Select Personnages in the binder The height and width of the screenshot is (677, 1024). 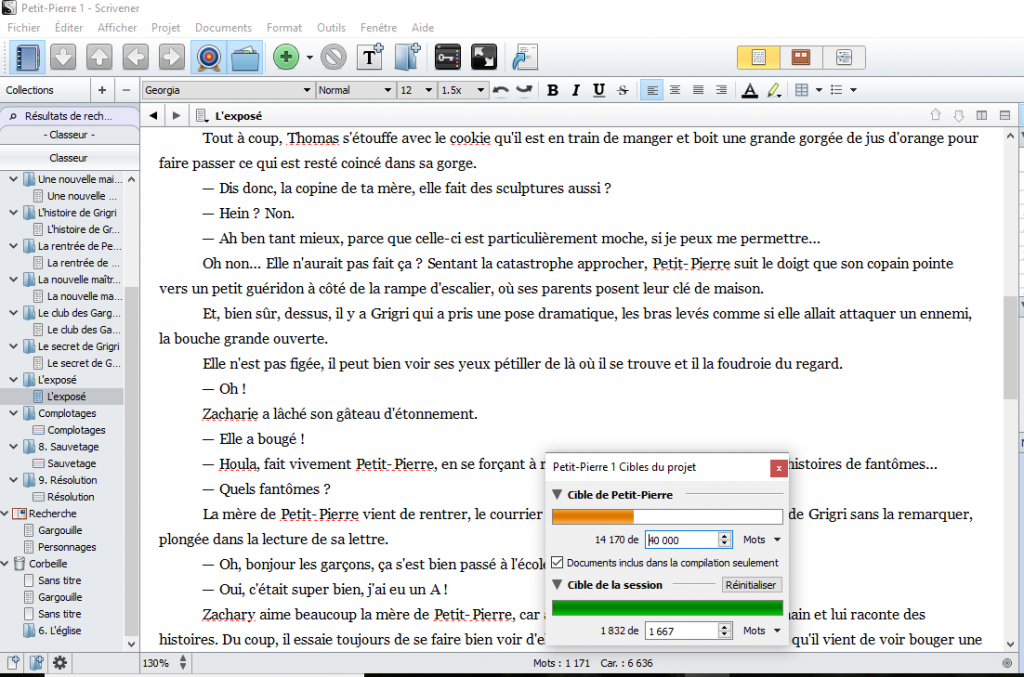click(x=67, y=547)
